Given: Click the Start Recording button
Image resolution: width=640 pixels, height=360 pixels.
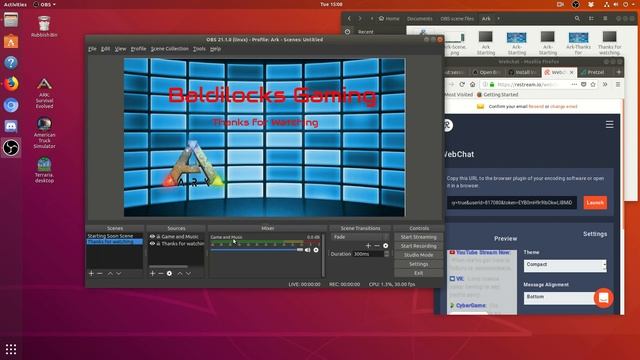Looking at the screenshot, I should point(418,246).
